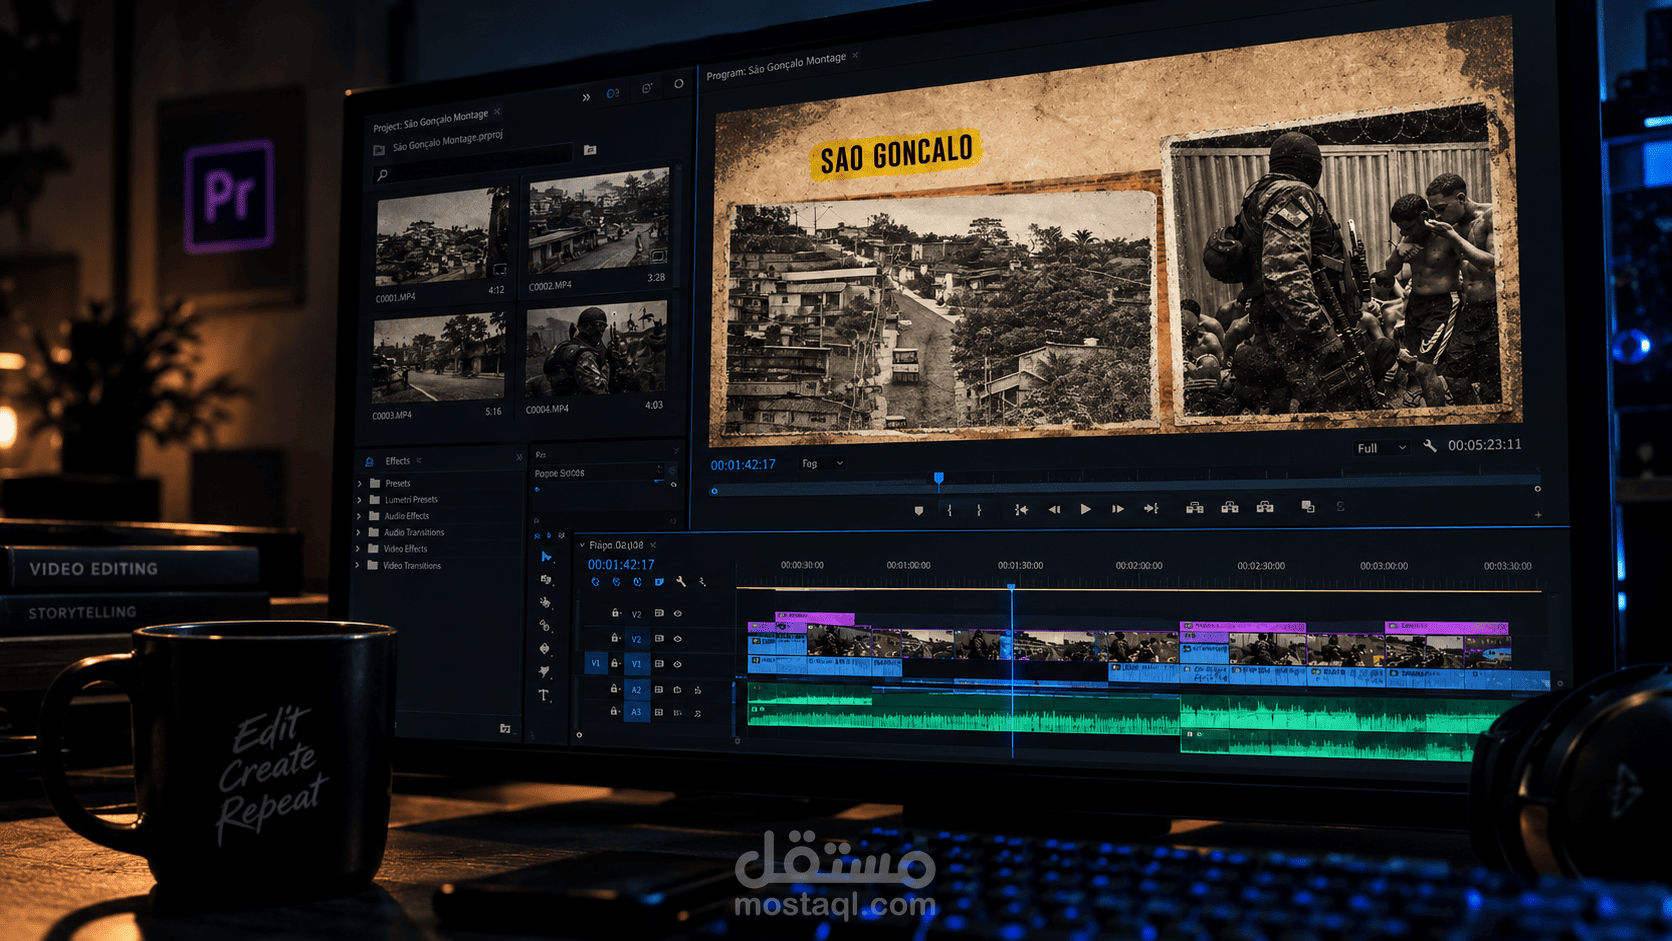The height and width of the screenshot is (941, 1672).
Task: Select the Project: São Gonçalo Montage tab
Action: [x=430, y=121]
